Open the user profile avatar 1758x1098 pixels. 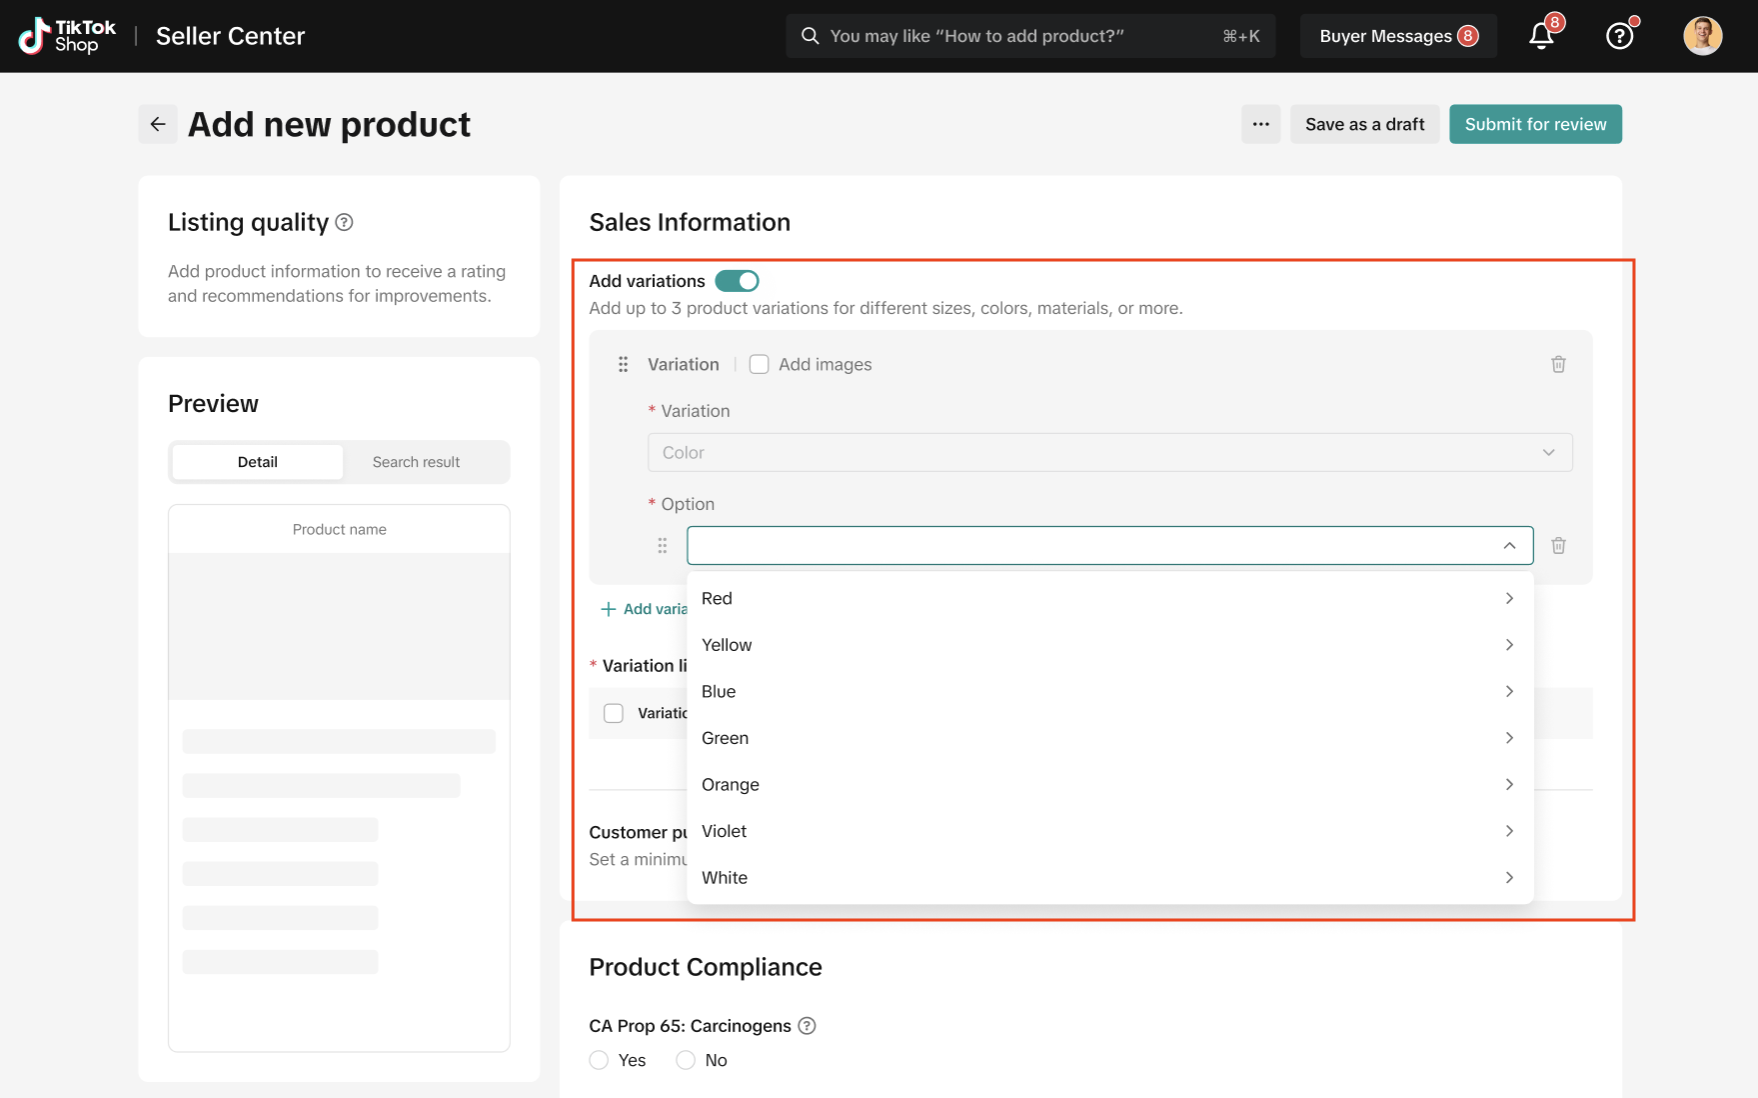pyautogui.click(x=1702, y=36)
